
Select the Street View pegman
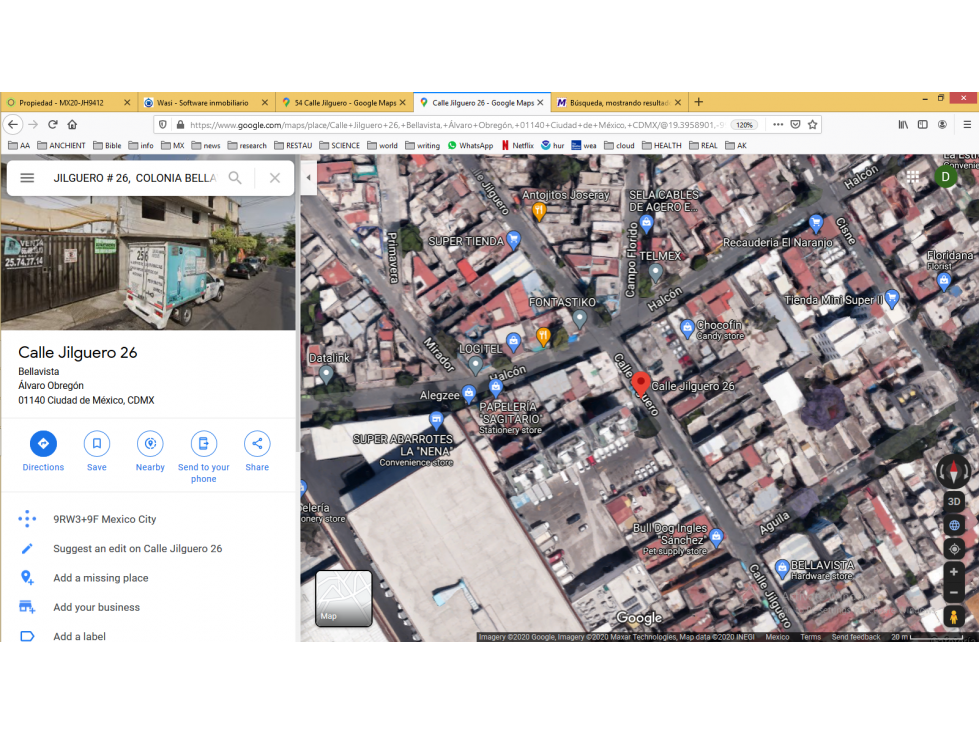953,617
